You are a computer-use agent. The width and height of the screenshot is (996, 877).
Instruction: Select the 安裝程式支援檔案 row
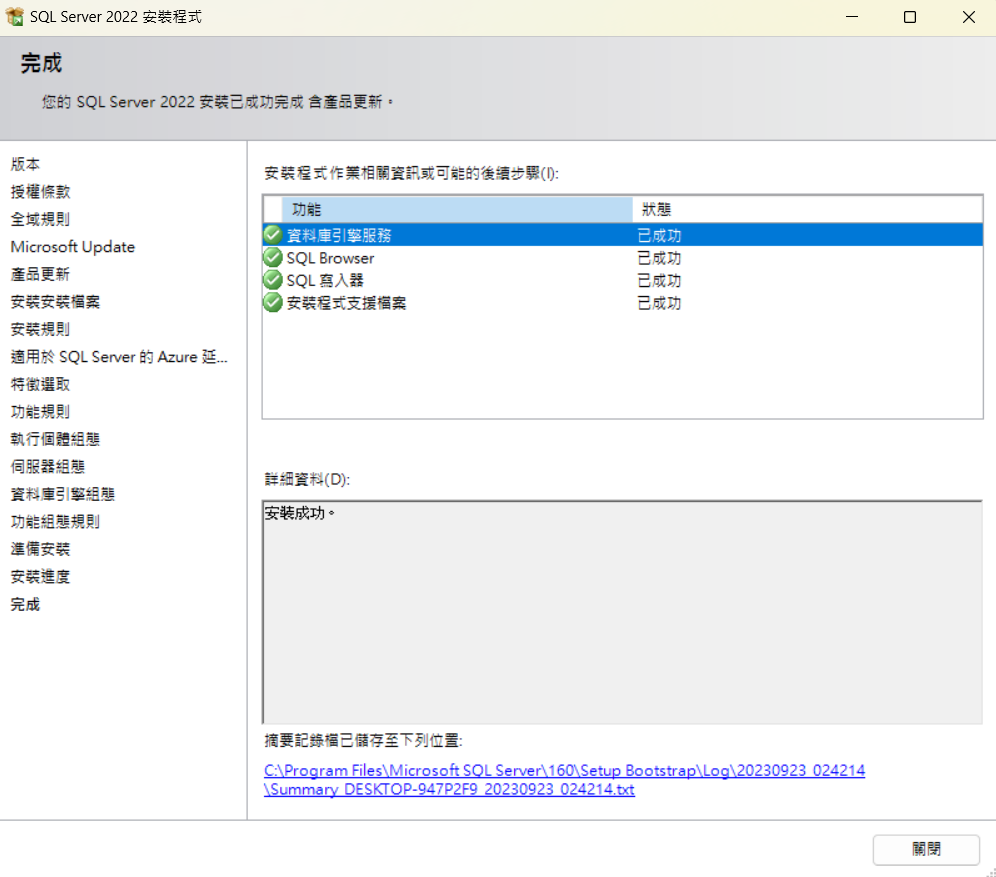coord(622,303)
